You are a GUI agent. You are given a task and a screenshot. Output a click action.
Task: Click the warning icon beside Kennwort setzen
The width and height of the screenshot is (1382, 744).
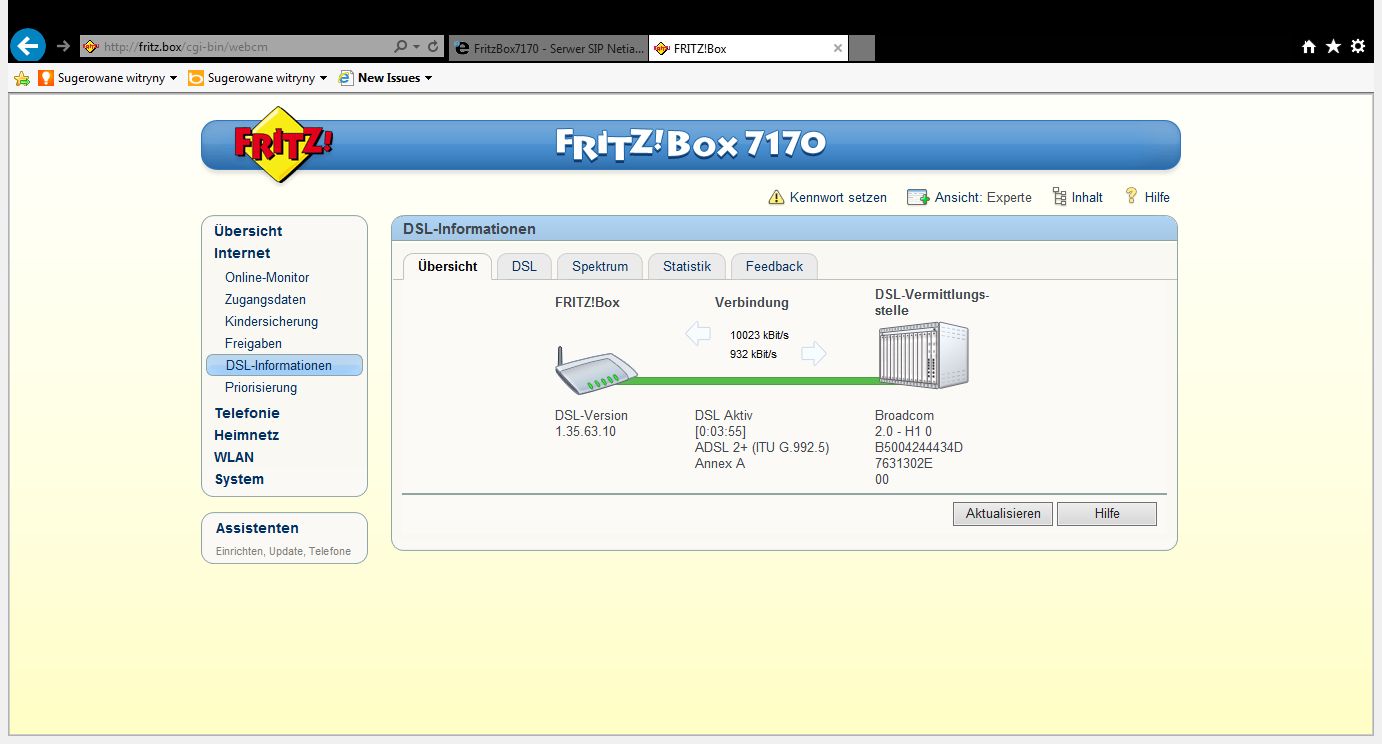(776, 197)
